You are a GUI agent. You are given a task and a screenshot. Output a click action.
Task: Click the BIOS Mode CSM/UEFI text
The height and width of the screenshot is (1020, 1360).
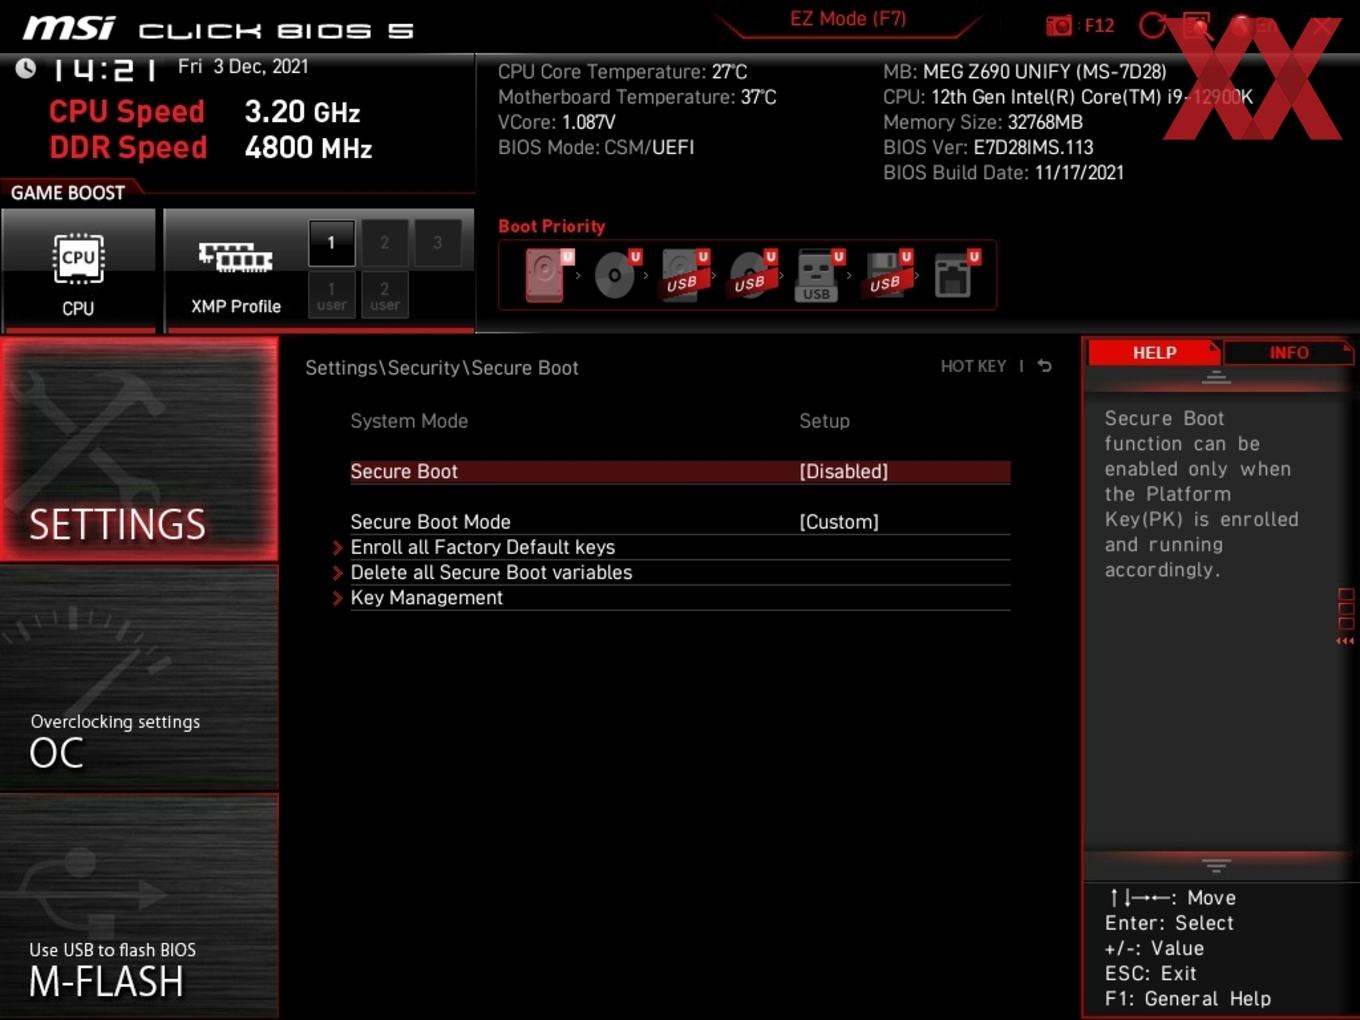coord(596,148)
